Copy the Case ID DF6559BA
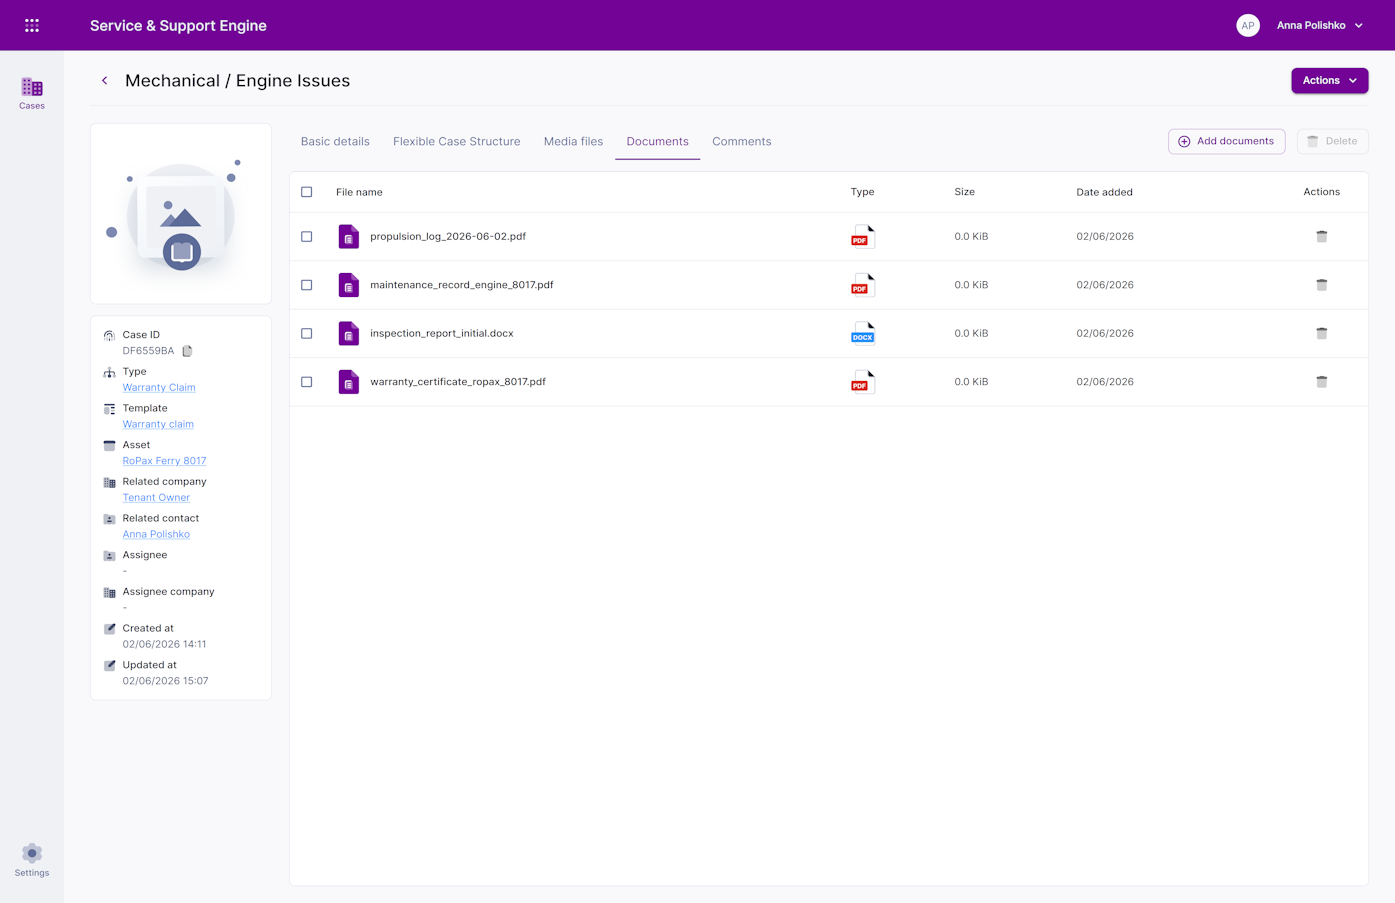The height and width of the screenshot is (903, 1395). tap(187, 351)
